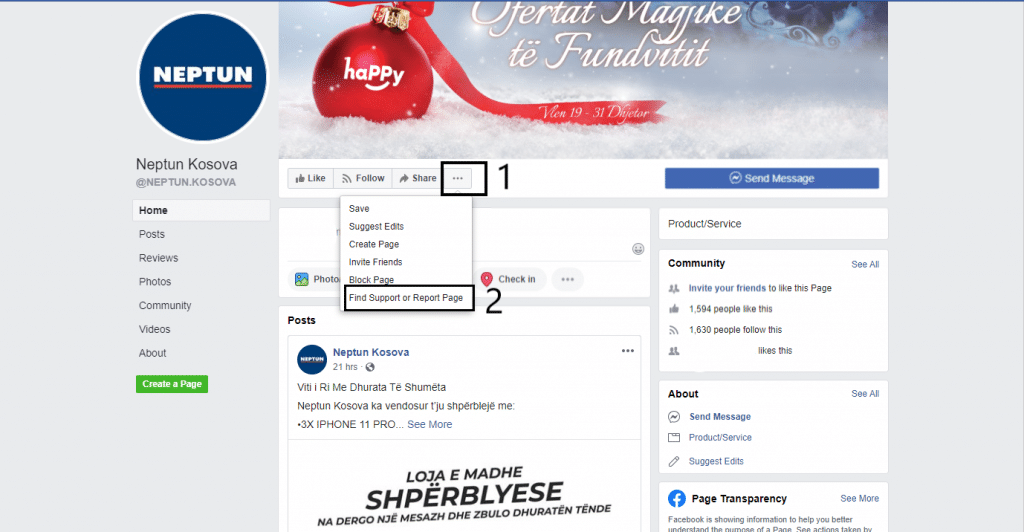Screen dimensions: 1024x532
Task: Click Product/Service header text in right card
Action: pos(704,224)
